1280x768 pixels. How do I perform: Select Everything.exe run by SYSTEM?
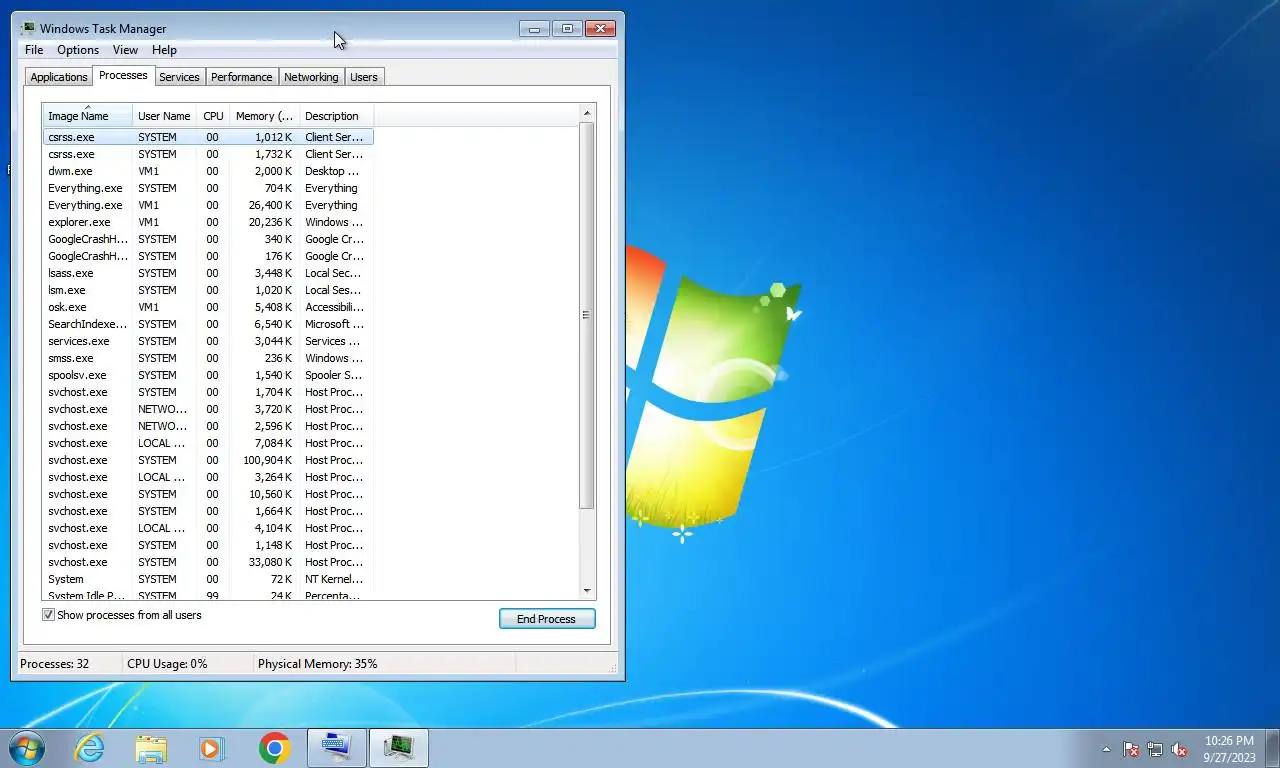click(x=208, y=188)
